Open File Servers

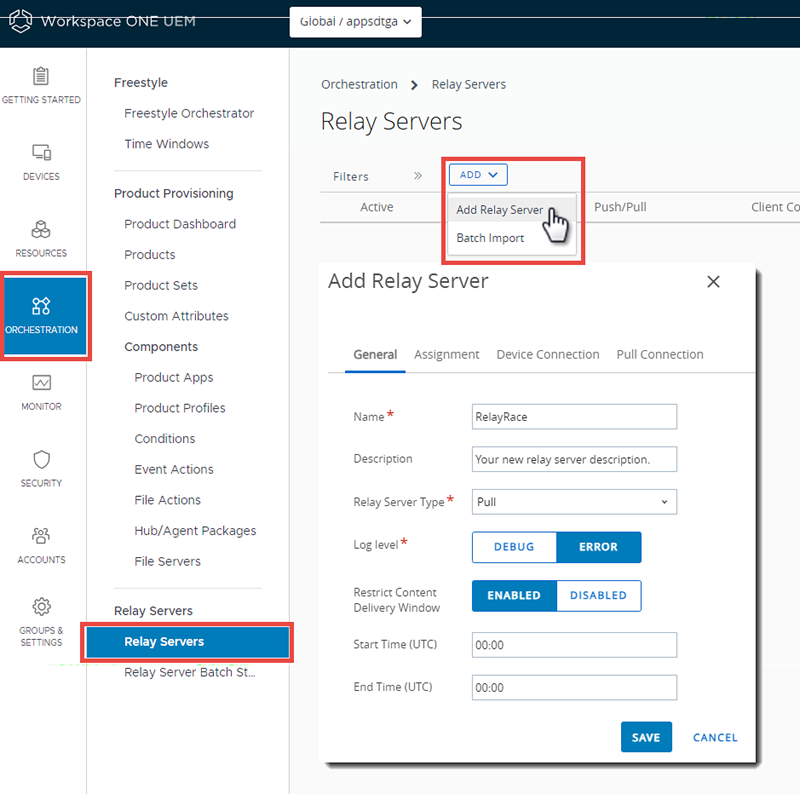tap(167, 561)
